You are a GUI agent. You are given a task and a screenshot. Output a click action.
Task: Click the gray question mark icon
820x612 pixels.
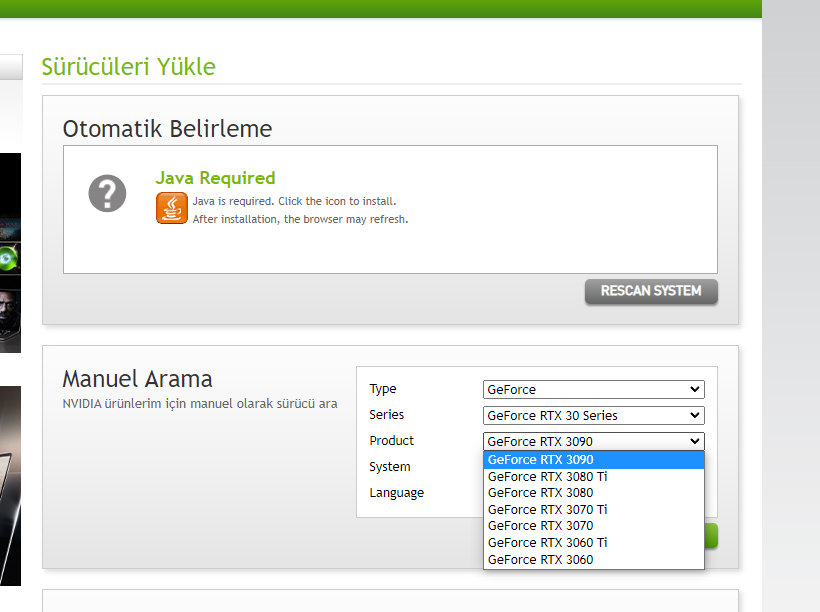click(107, 193)
